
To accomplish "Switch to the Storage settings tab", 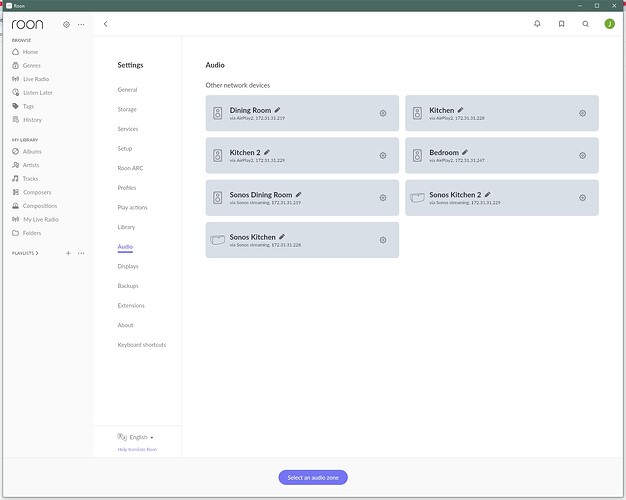I will pyautogui.click(x=127, y=109).
